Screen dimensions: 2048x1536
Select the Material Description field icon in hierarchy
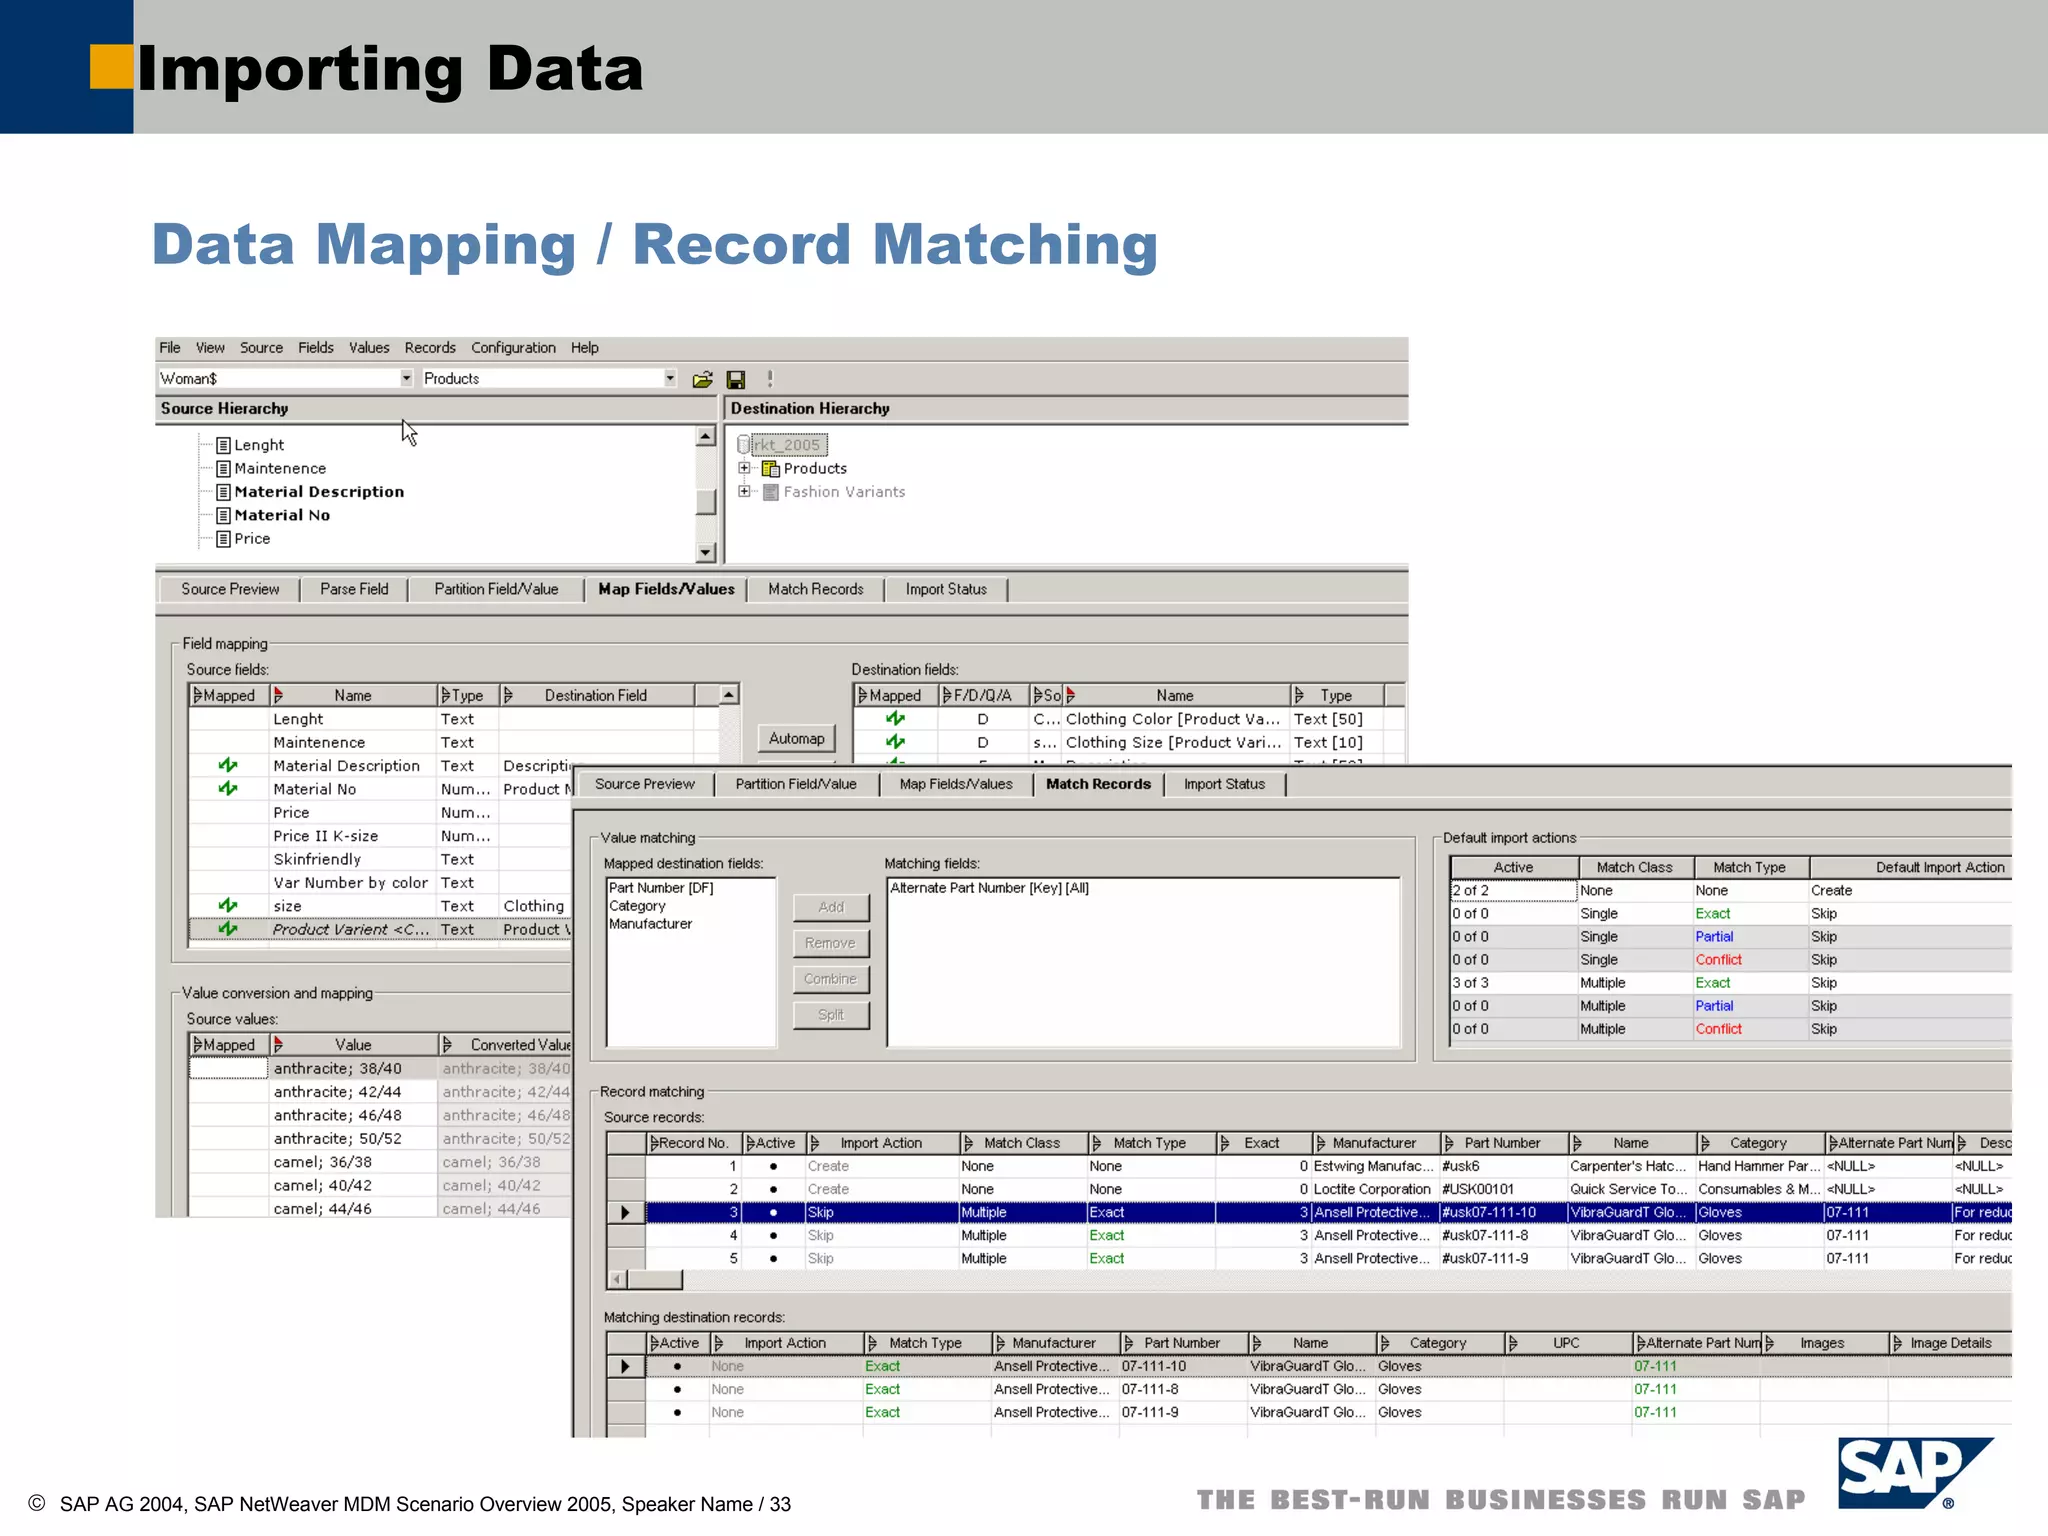click(x=224, y=492)
